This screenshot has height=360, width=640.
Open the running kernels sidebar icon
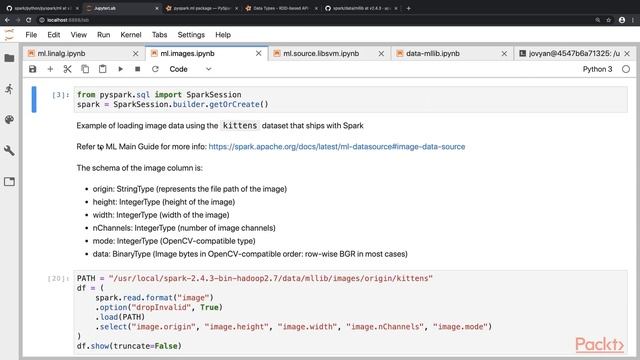(9, 89)
